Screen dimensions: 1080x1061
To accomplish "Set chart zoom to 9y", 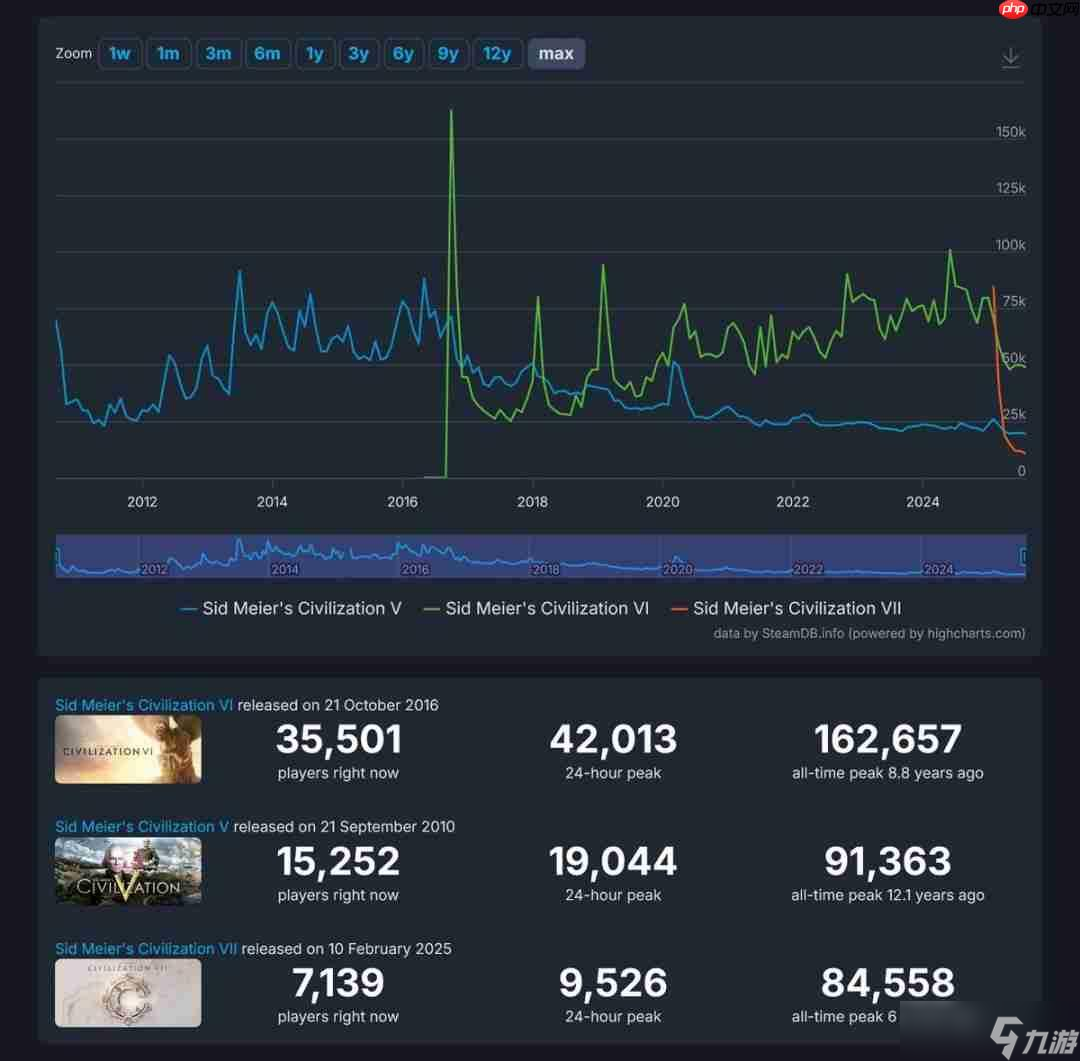I will coord(448,54).
